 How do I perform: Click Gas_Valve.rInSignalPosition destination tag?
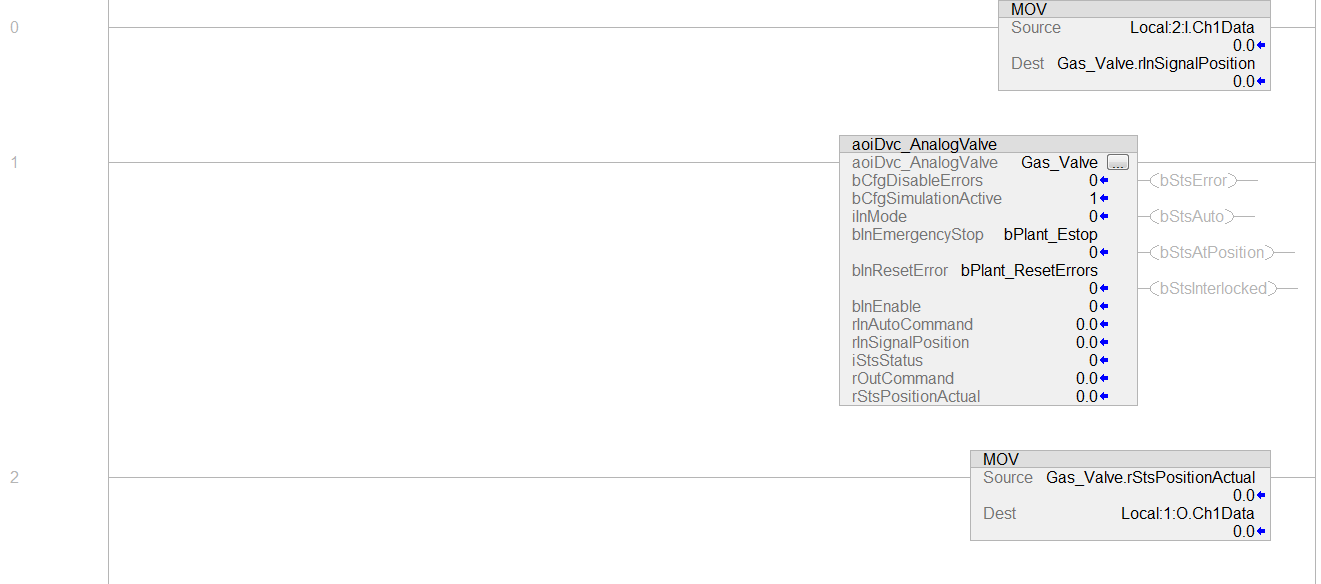coord(1156,64)
